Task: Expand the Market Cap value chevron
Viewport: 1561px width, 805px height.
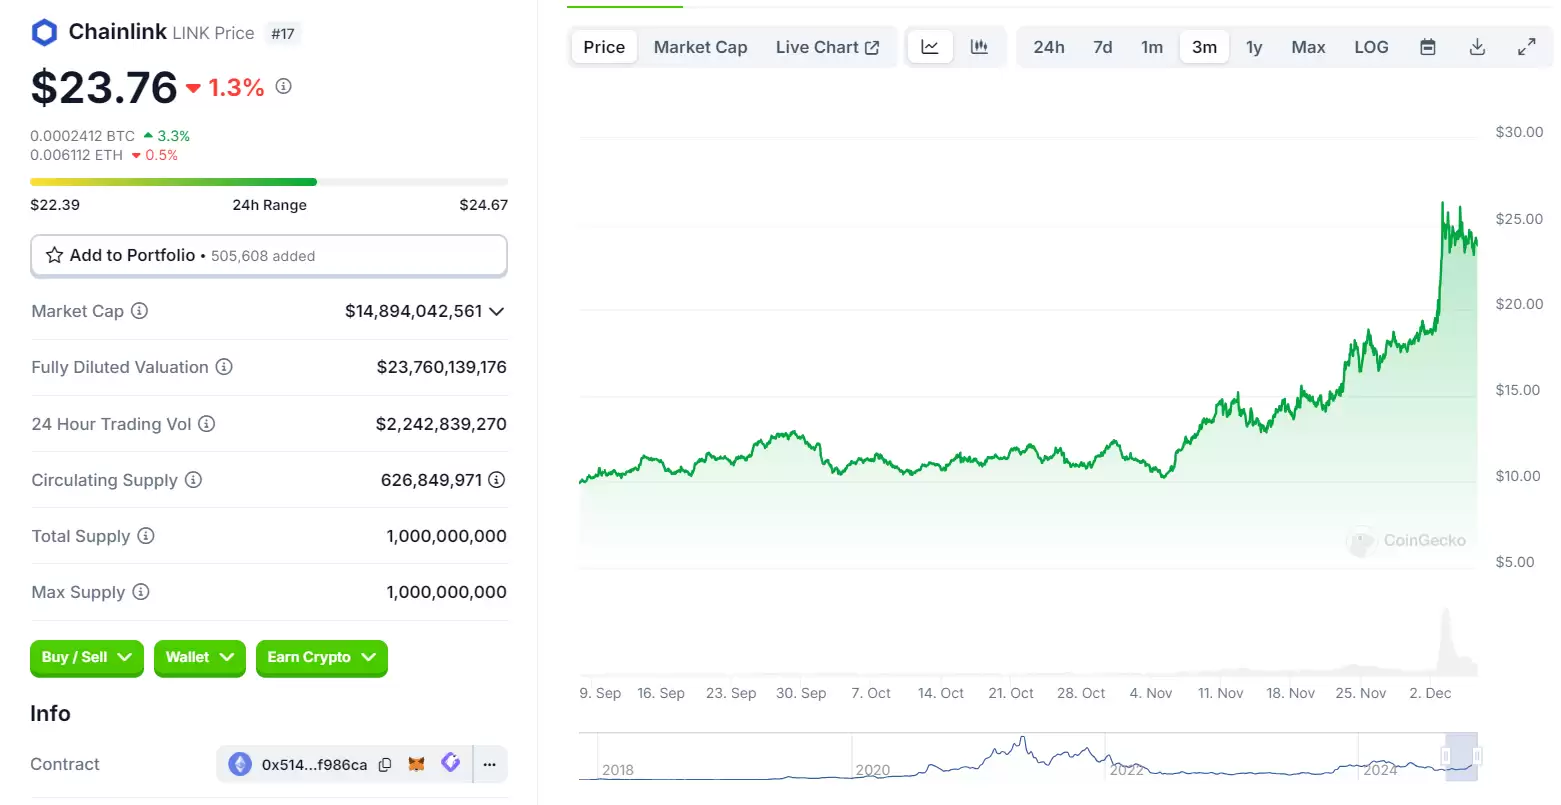Action: point(497,311)
